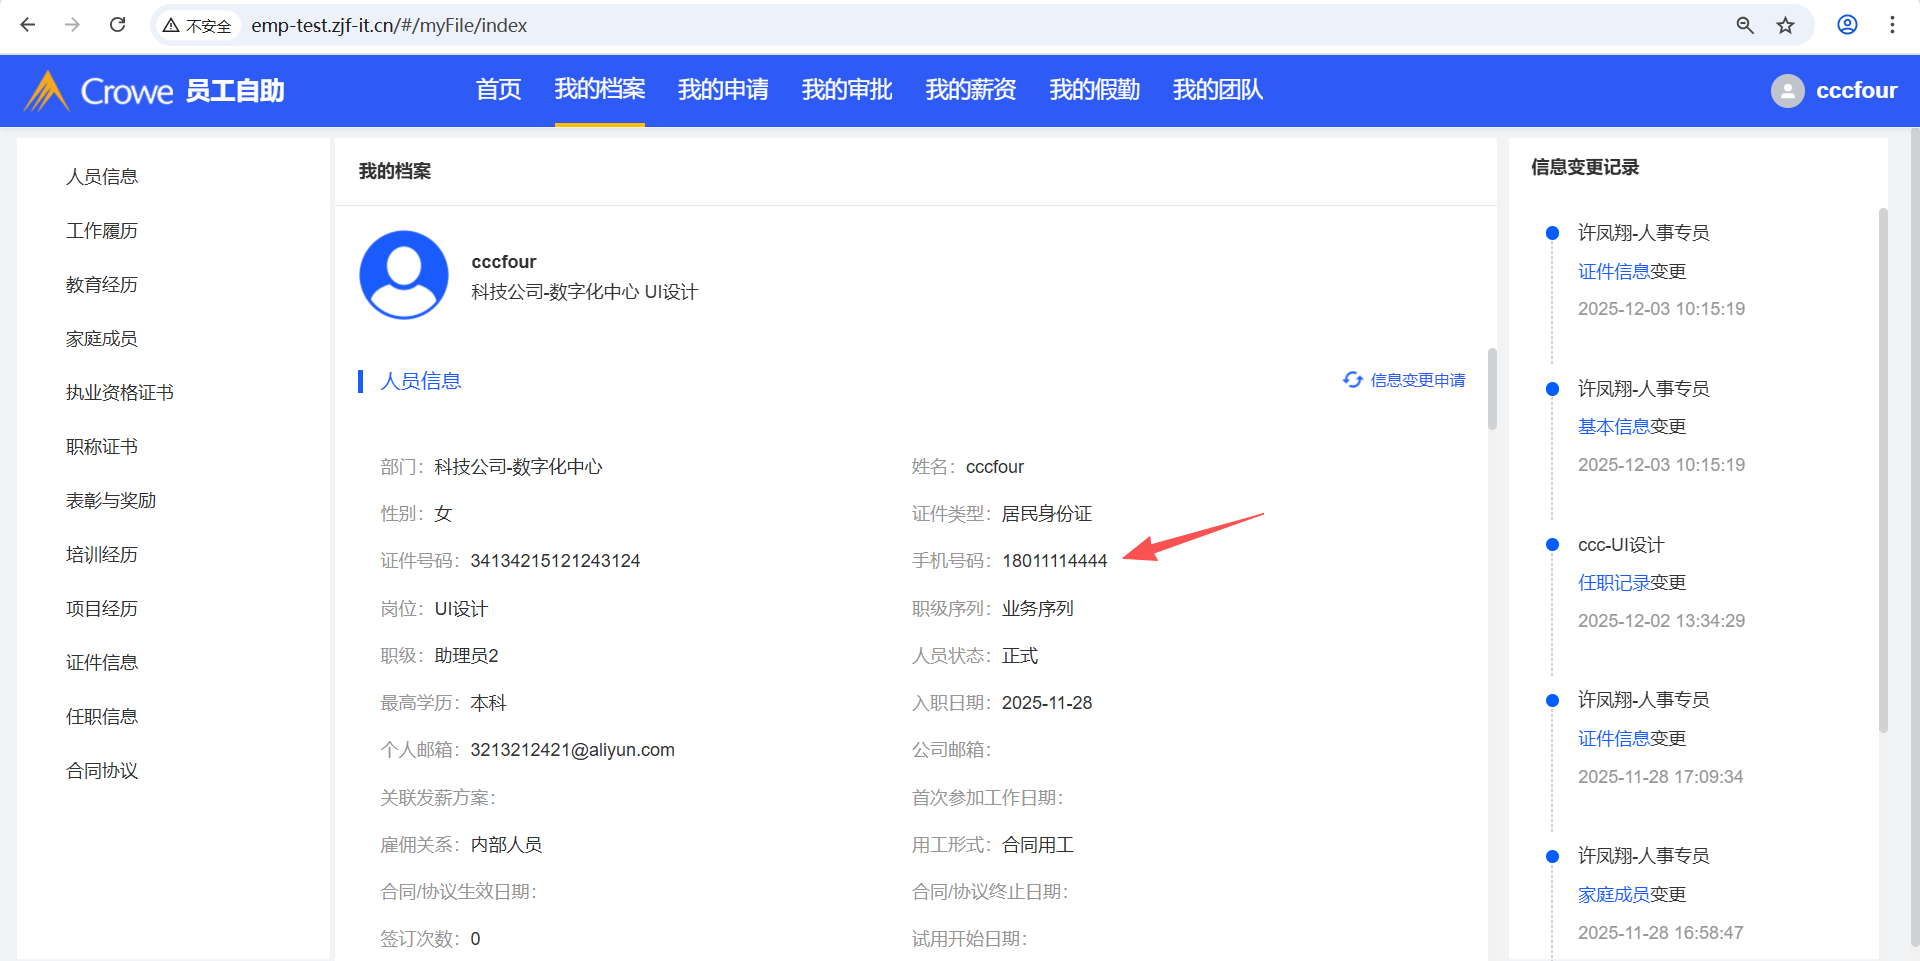This screenshot has height=961, width=1920.
Task: Switch to the 我的薪资 tab
Action: (x=970, y=90)
